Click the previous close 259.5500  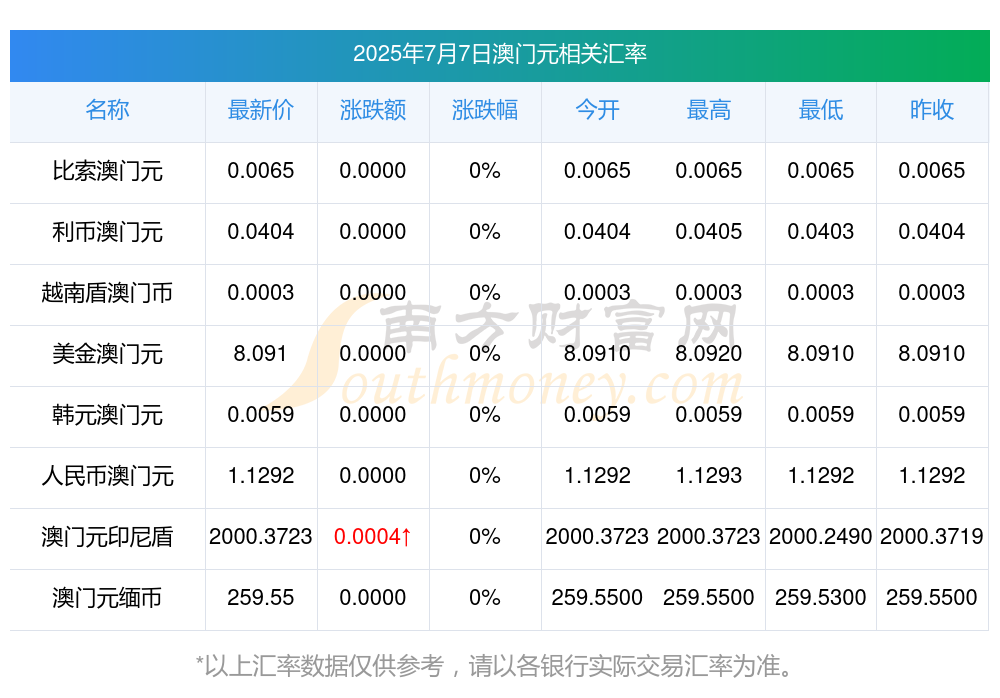pyautogui.click(x=932, y=598)
